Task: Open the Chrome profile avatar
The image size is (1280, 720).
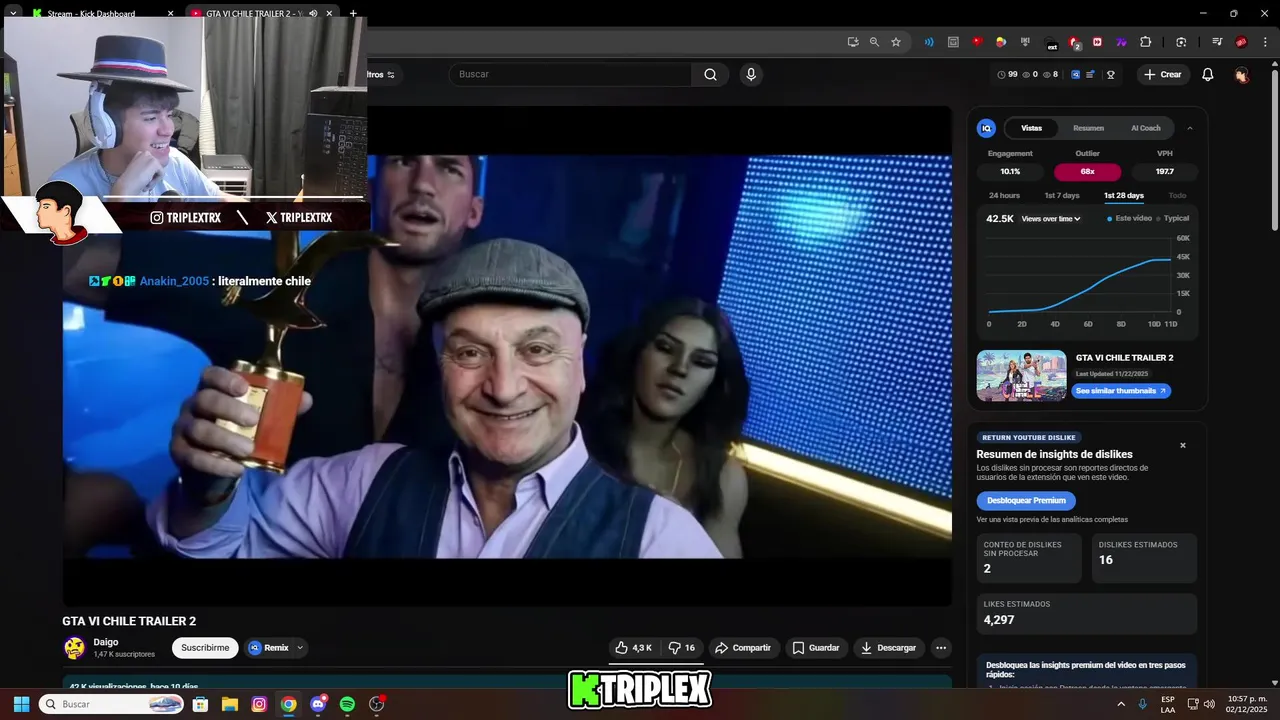Action: [1241, 42]
